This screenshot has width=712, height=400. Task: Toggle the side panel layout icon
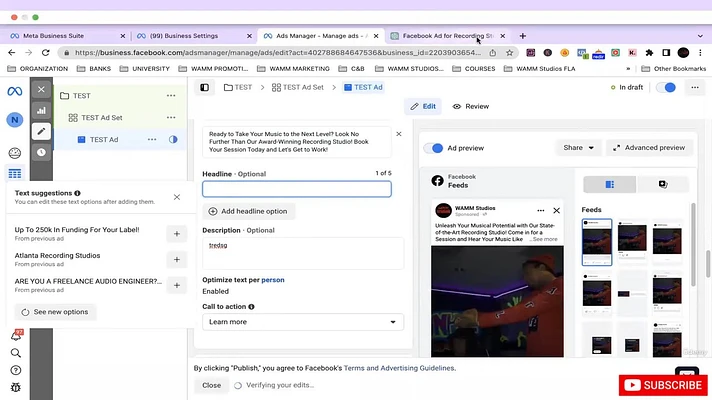click(204, 87)
